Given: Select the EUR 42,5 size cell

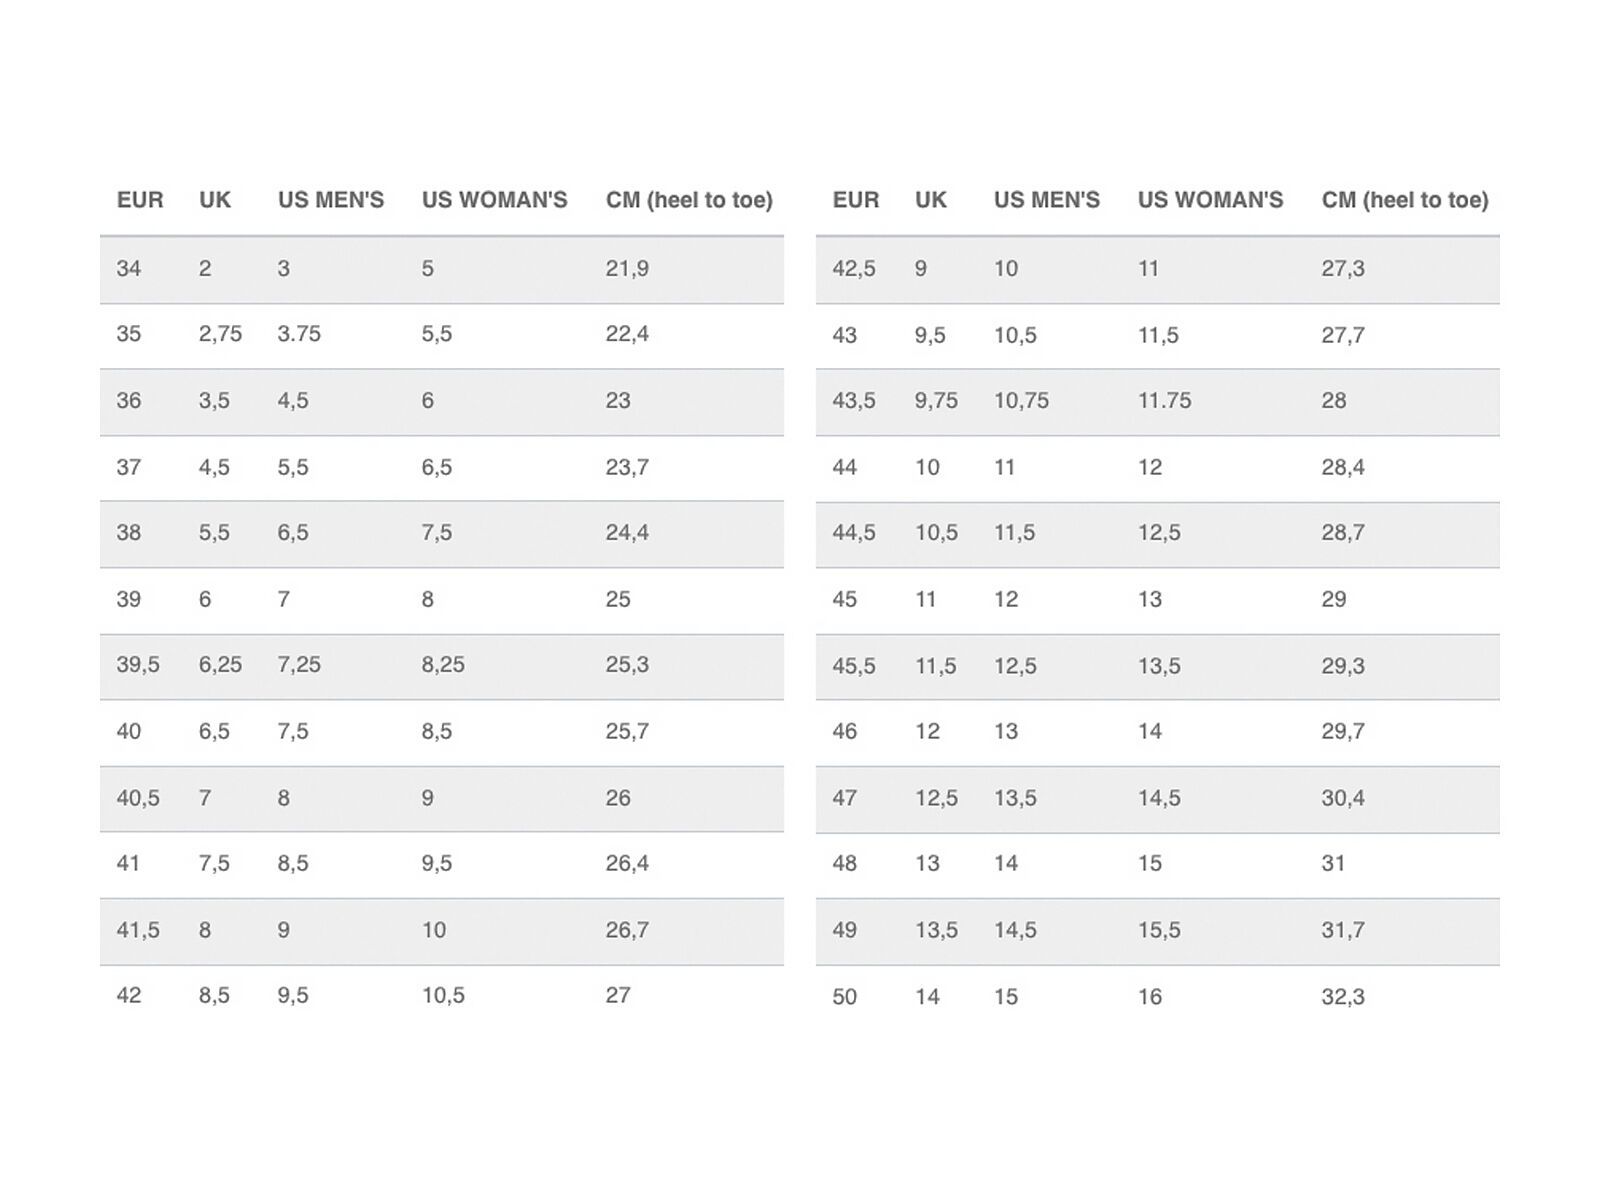Looking at the screenshot, I should pyautogui.click(x=854, y=268).
